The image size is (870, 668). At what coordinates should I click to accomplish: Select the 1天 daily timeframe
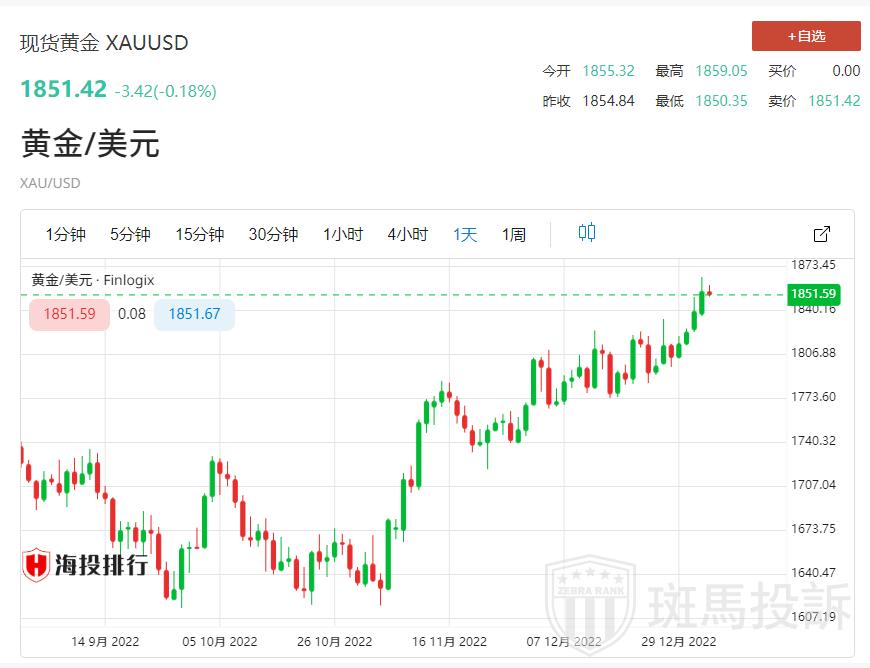[x=465, y=234]
